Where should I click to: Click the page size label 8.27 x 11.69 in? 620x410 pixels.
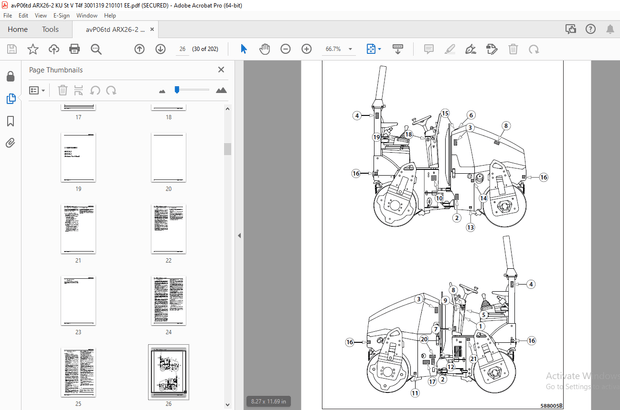pyautogui.click(x=268, y=401)
